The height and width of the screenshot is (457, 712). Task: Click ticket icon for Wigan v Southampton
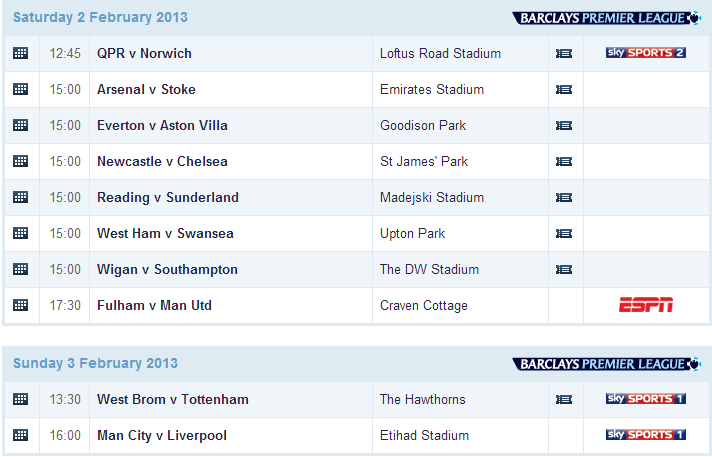(x=564, y=269)
